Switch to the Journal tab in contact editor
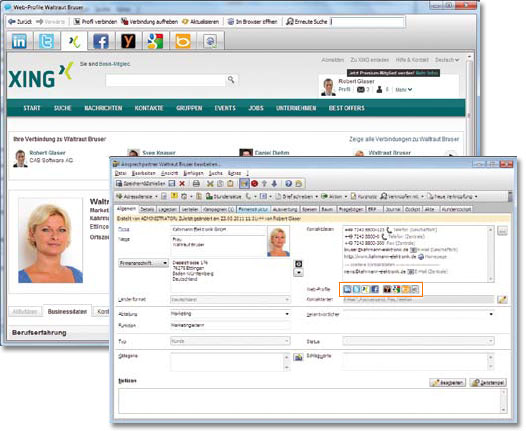The image size is (526, 431). coord(393,209)
